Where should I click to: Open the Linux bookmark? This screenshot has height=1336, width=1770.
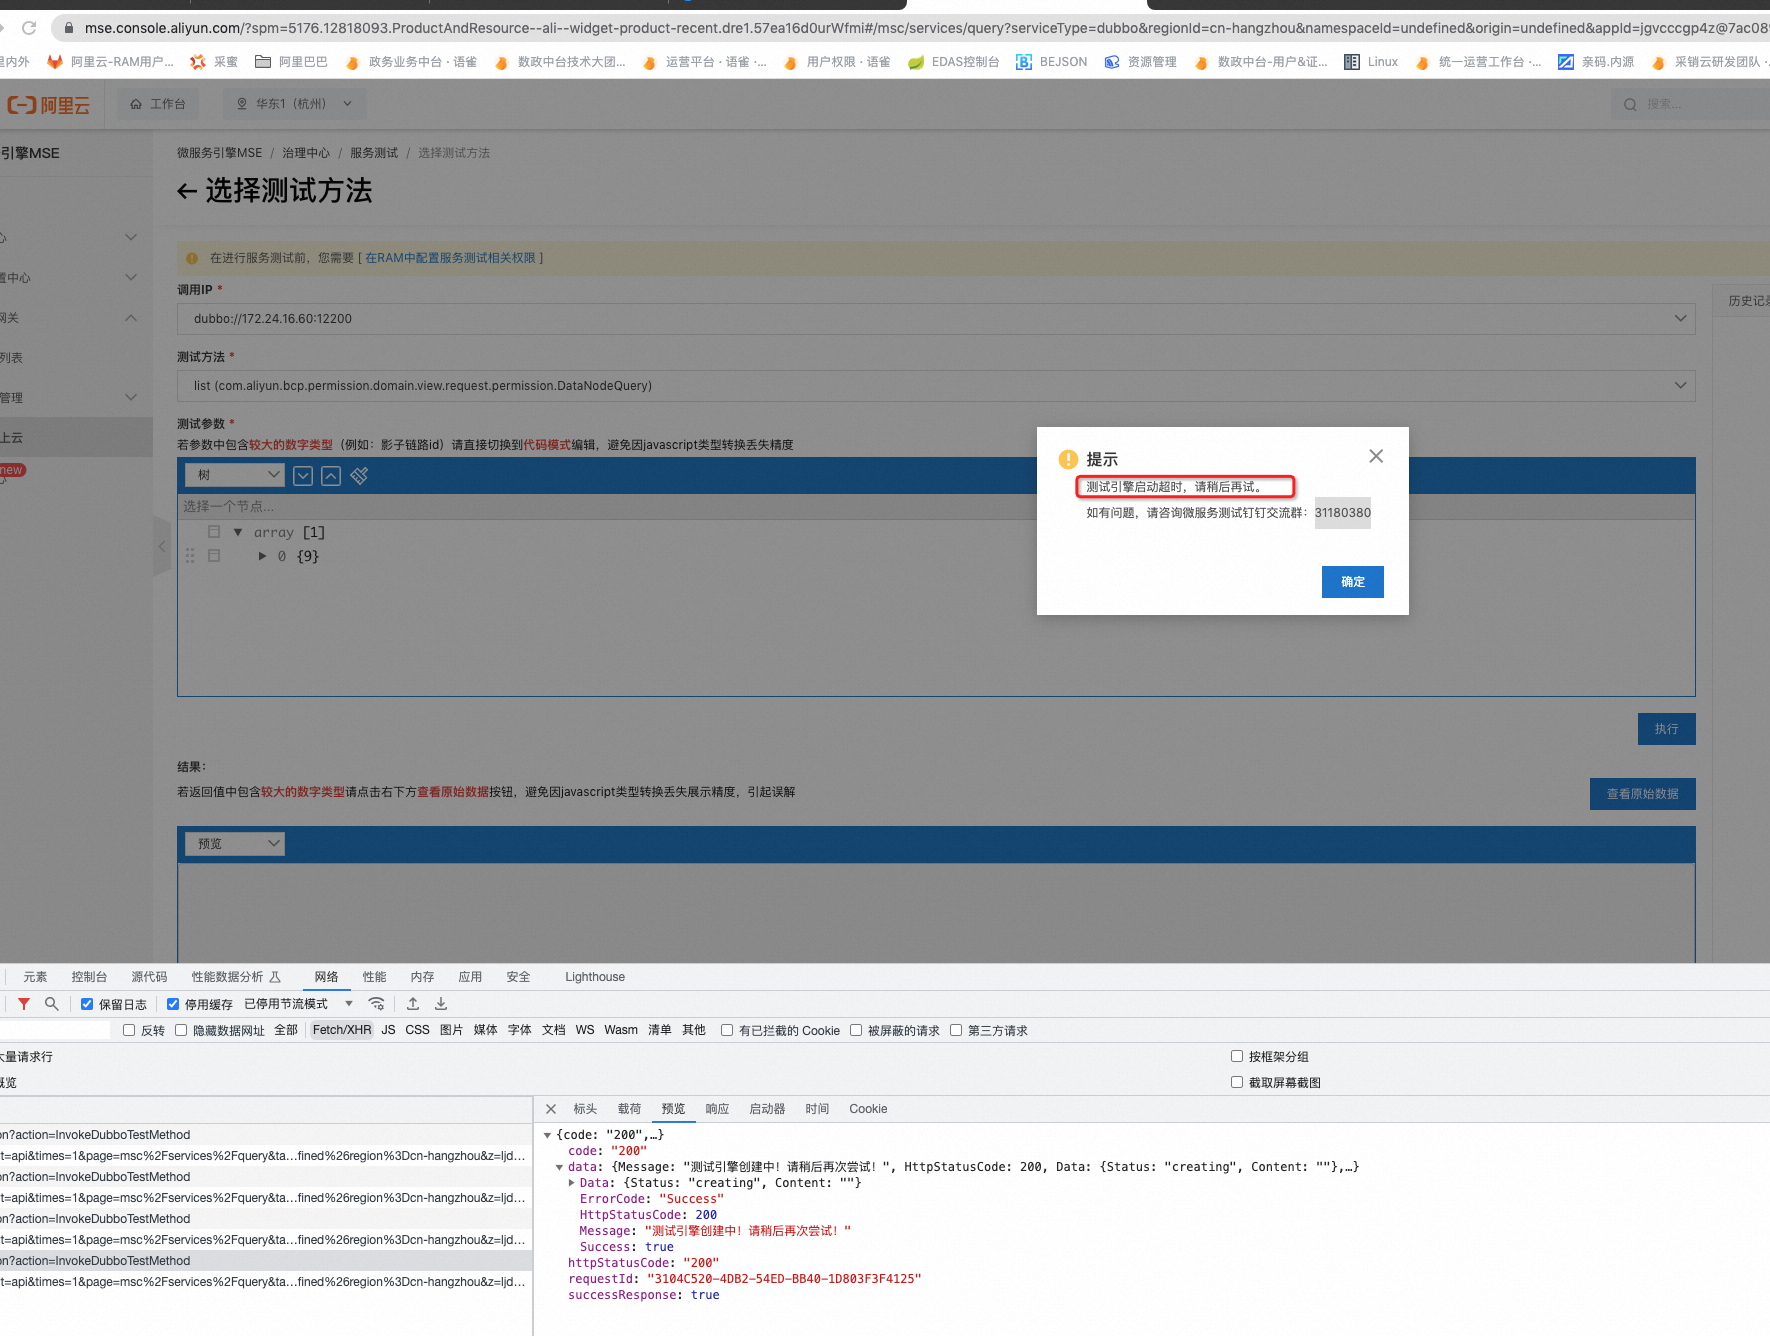point(1371,62)
